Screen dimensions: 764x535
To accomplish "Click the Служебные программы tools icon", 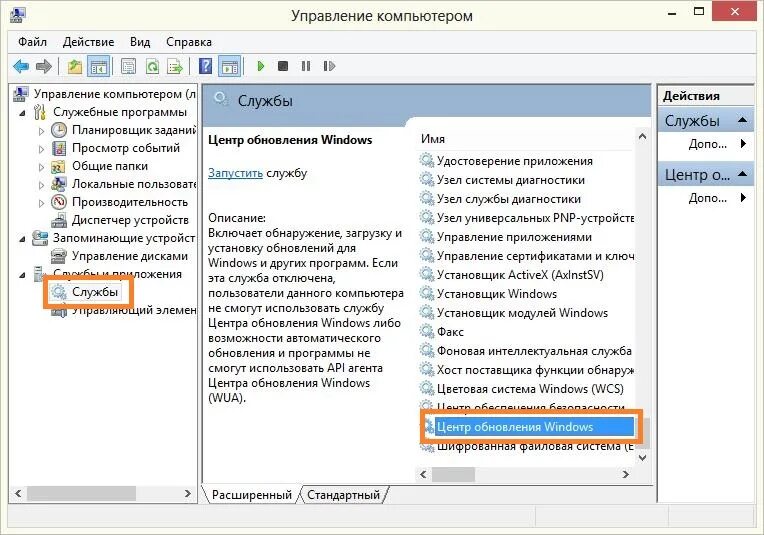I will tap(40, 112).
